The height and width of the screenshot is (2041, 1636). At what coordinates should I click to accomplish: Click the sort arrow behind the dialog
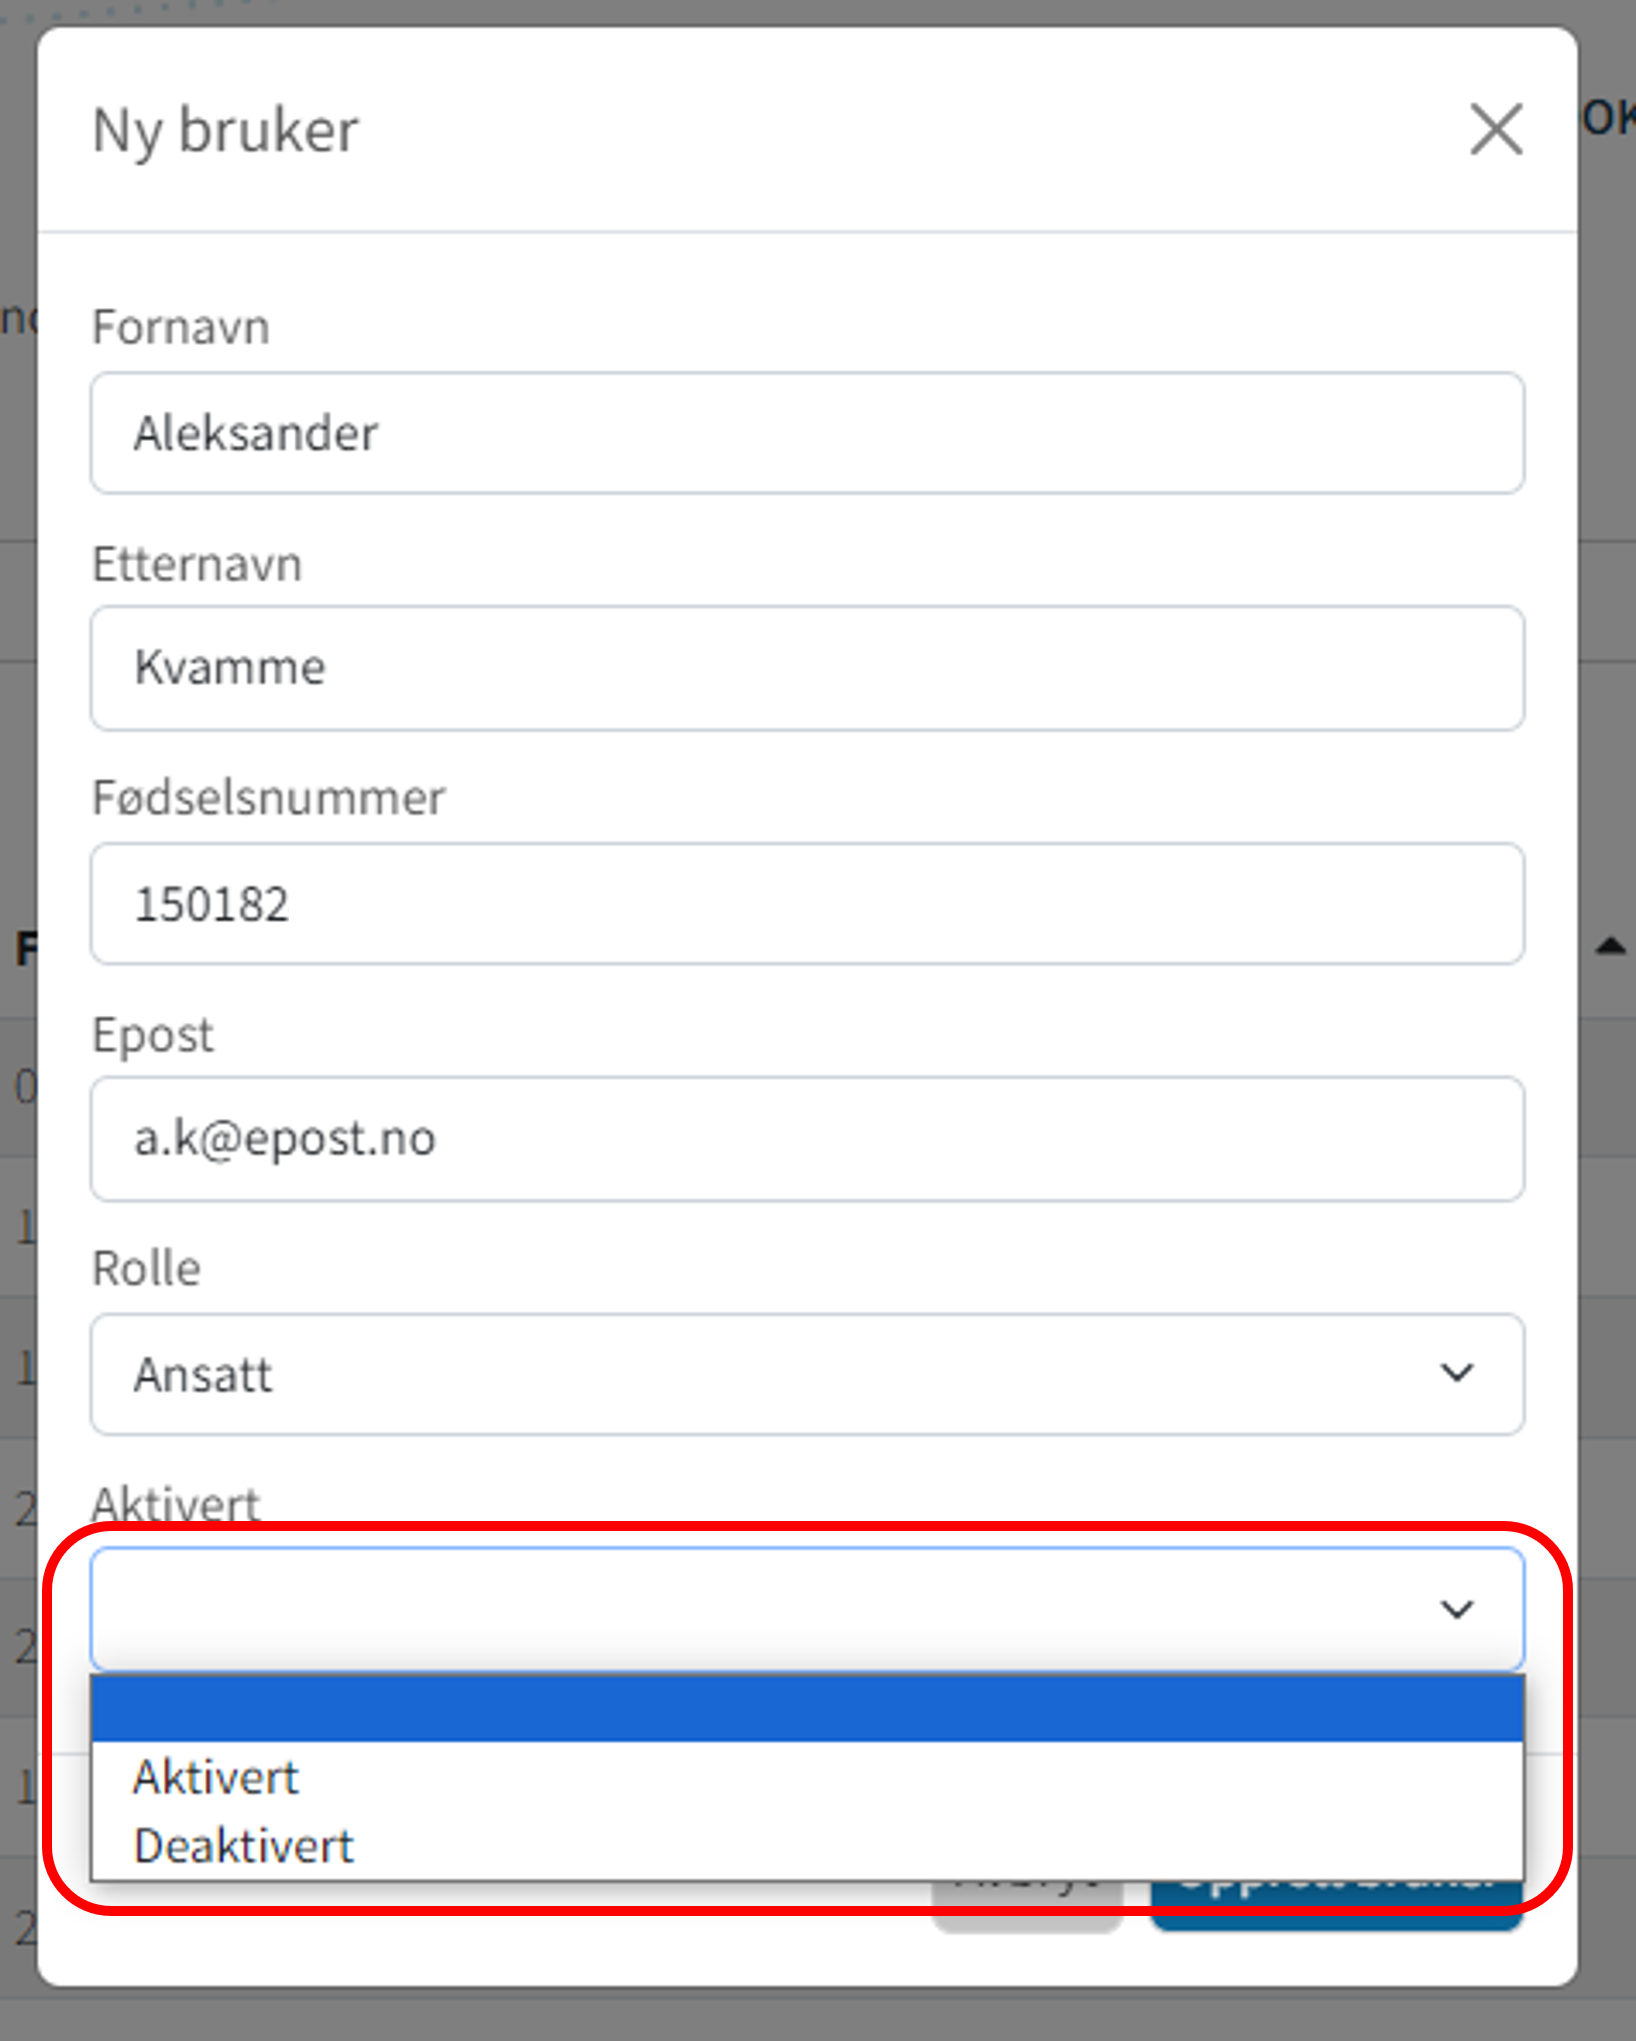(1610, 945)
